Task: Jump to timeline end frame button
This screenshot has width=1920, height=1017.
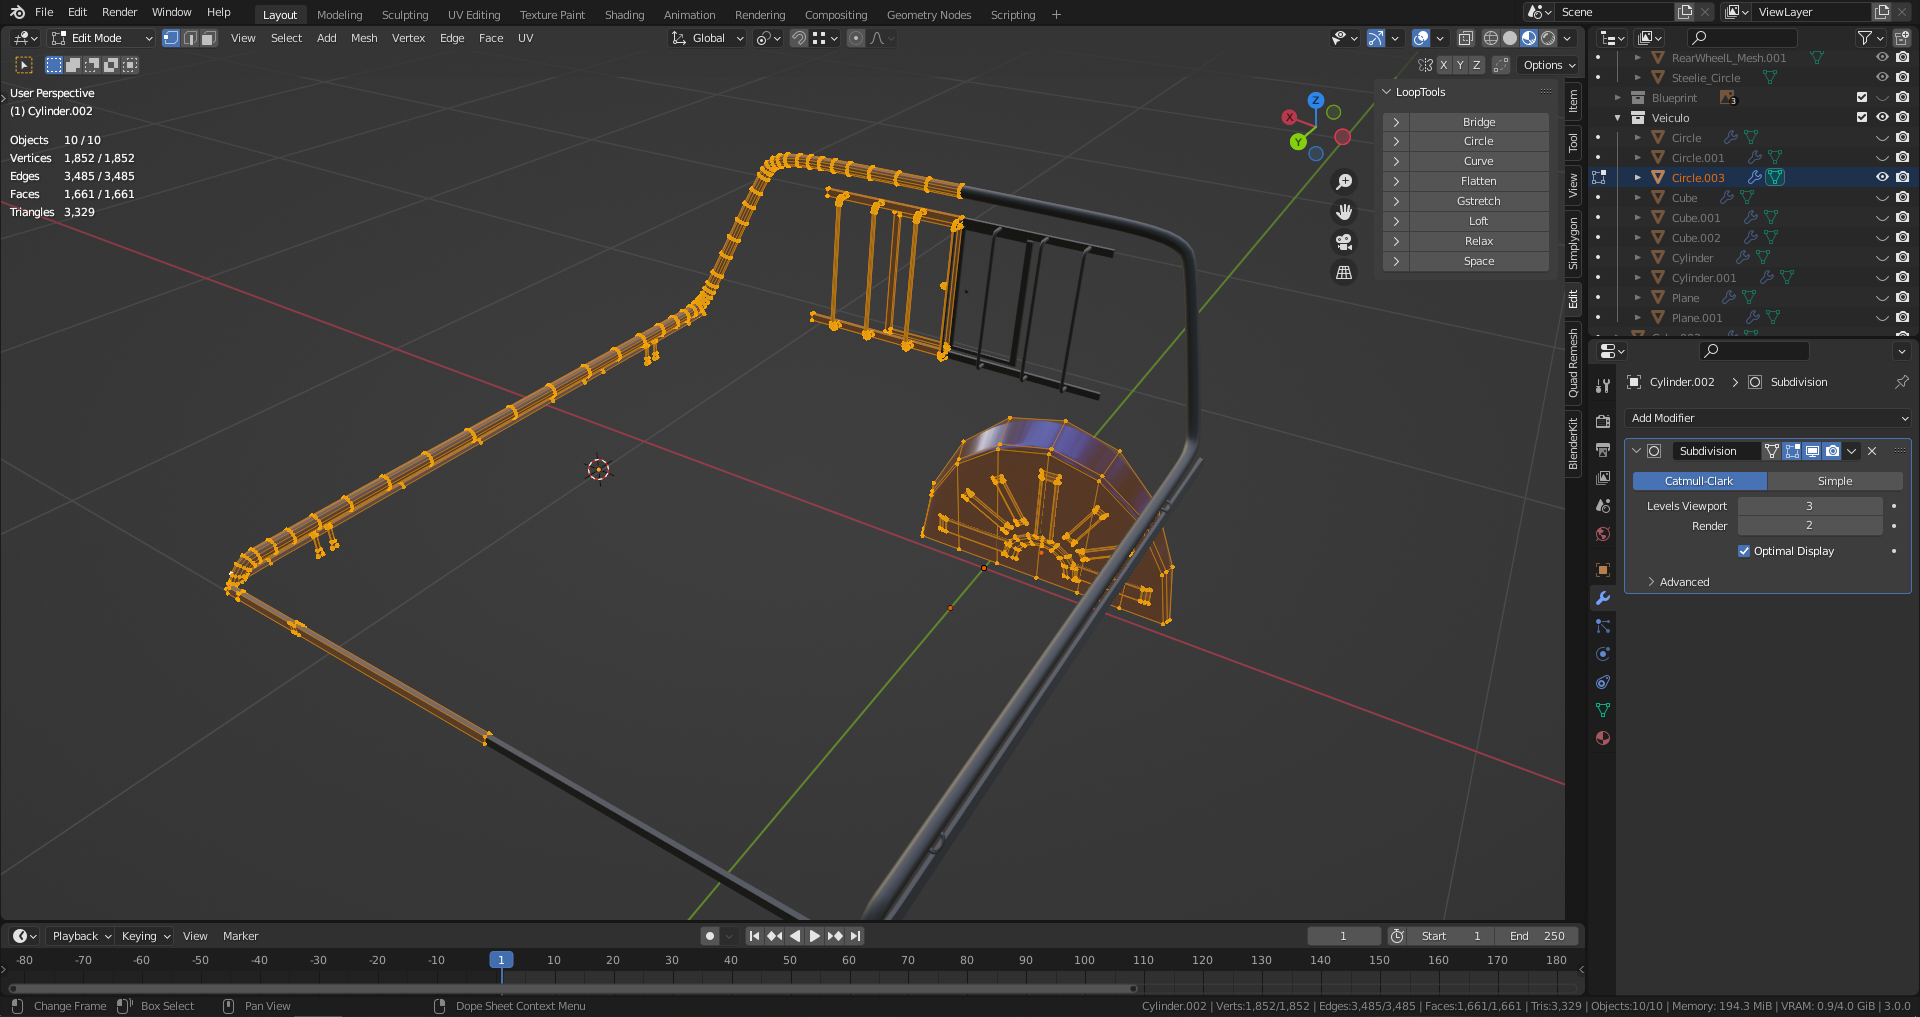Action: point(855,936)
